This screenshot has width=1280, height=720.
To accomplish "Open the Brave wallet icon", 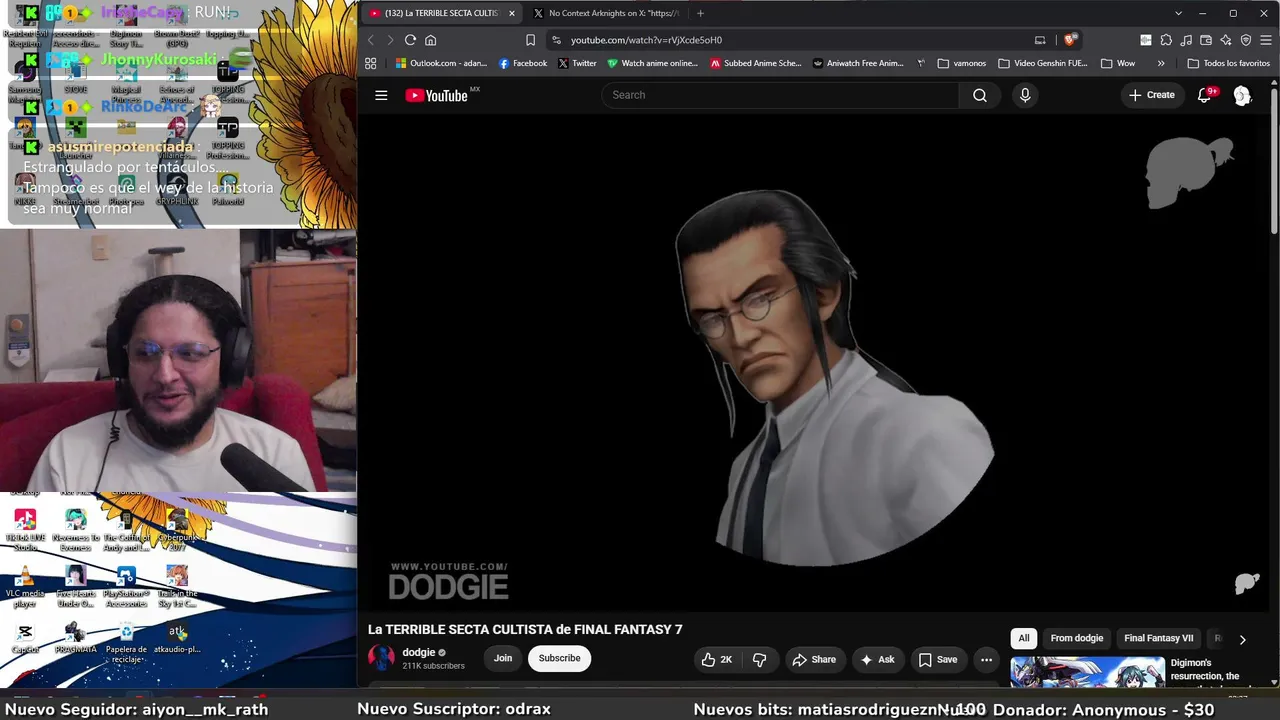I will pos(1206,40).
